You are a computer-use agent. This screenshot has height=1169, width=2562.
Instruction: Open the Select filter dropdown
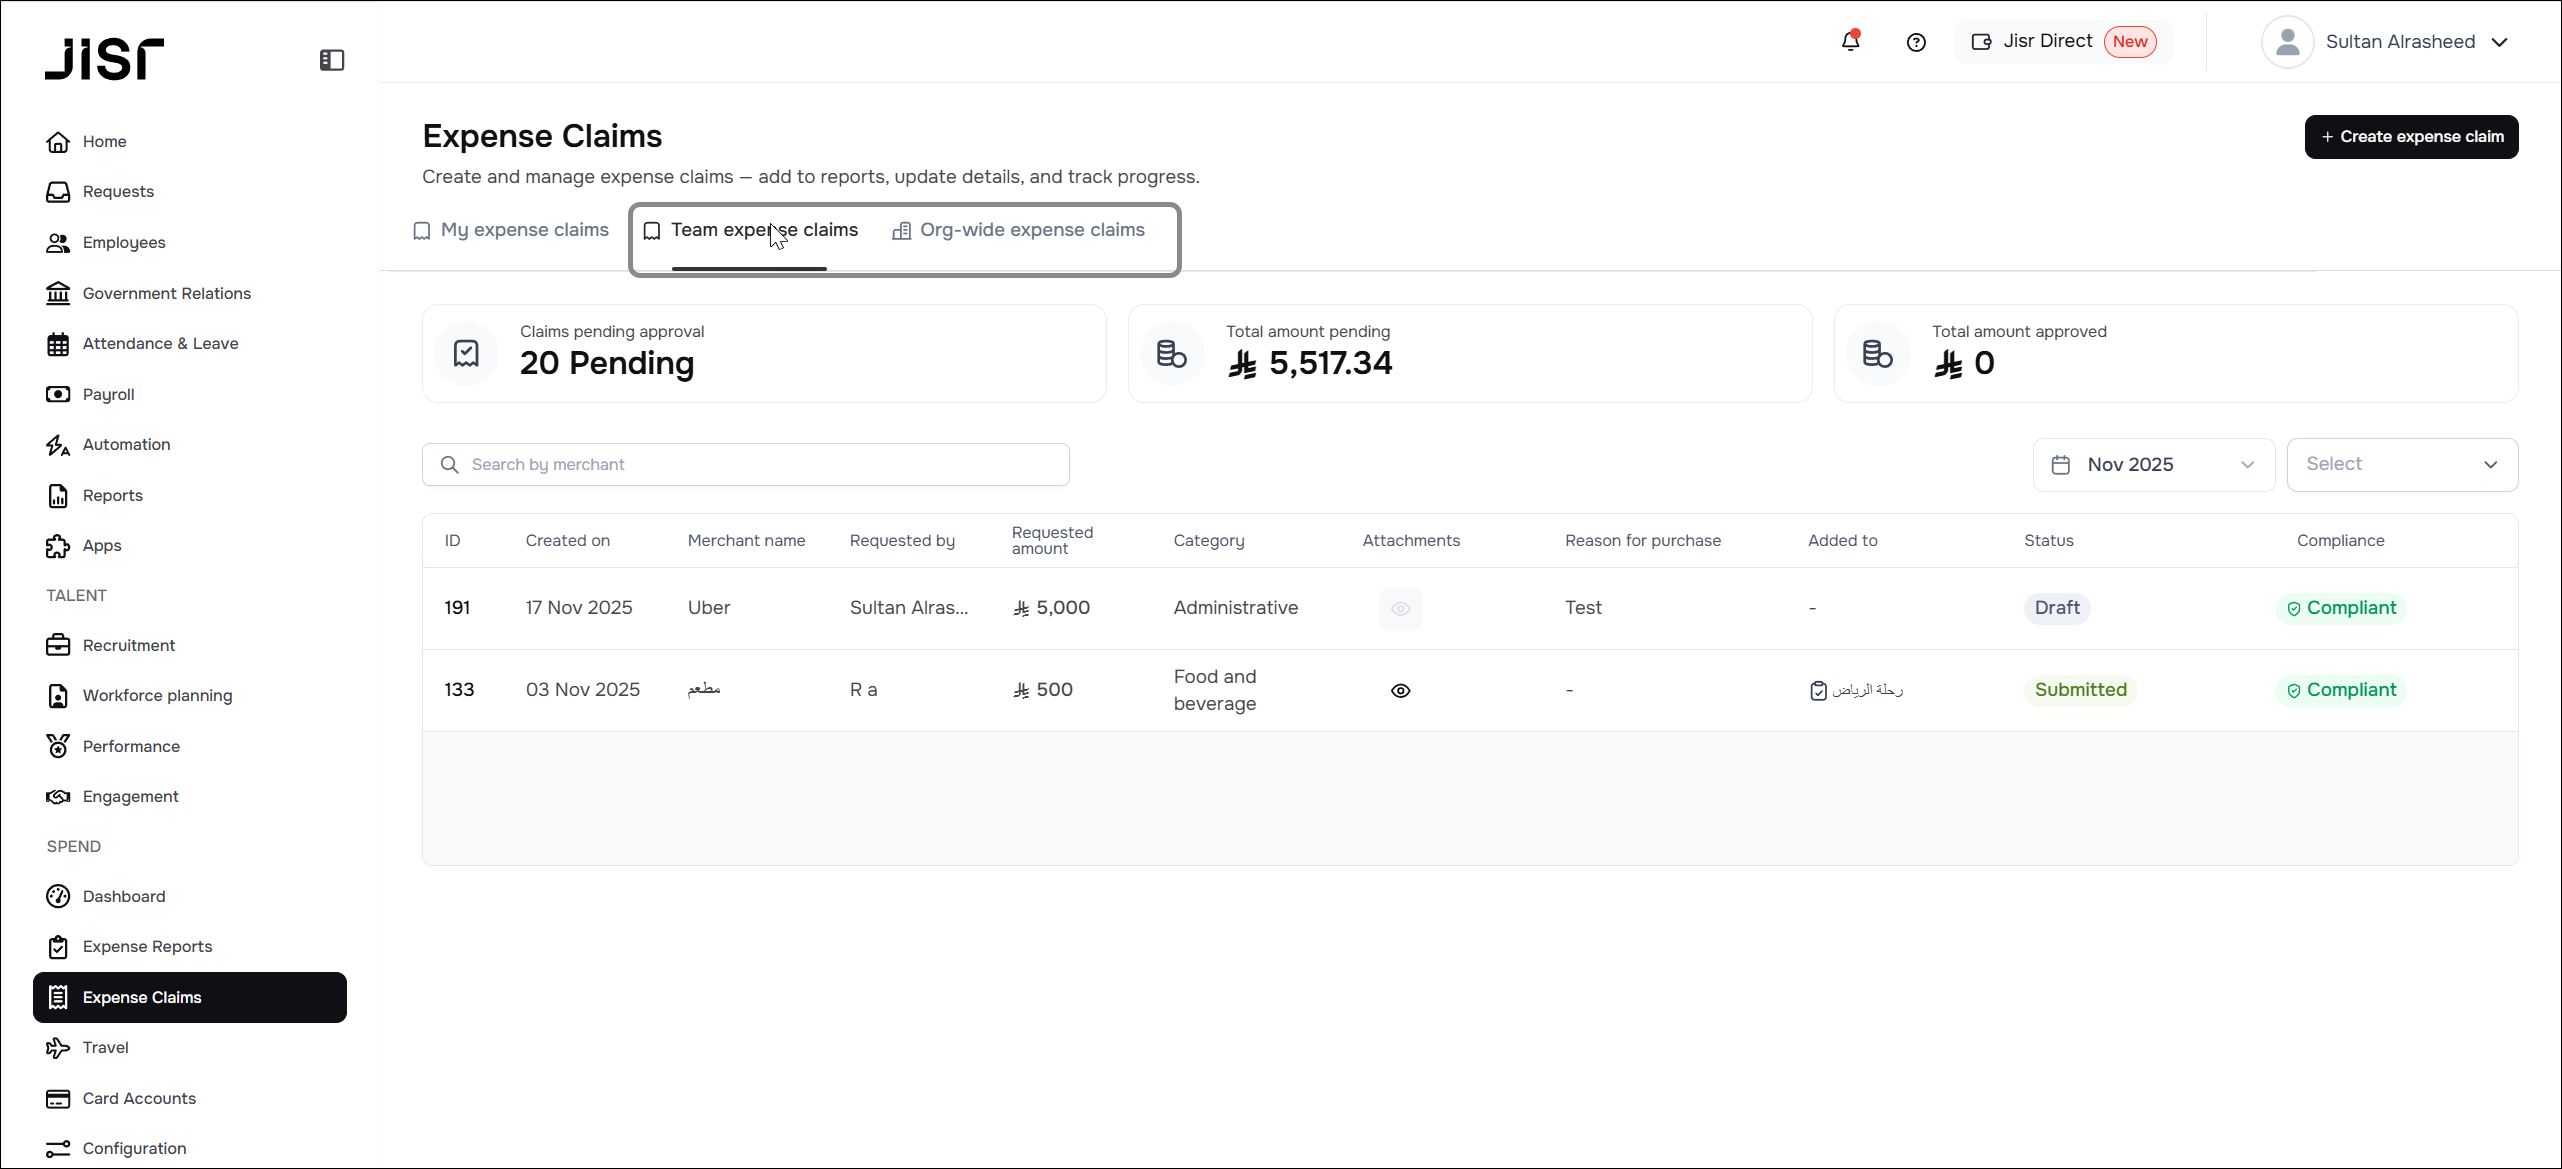coord(2401,464)
